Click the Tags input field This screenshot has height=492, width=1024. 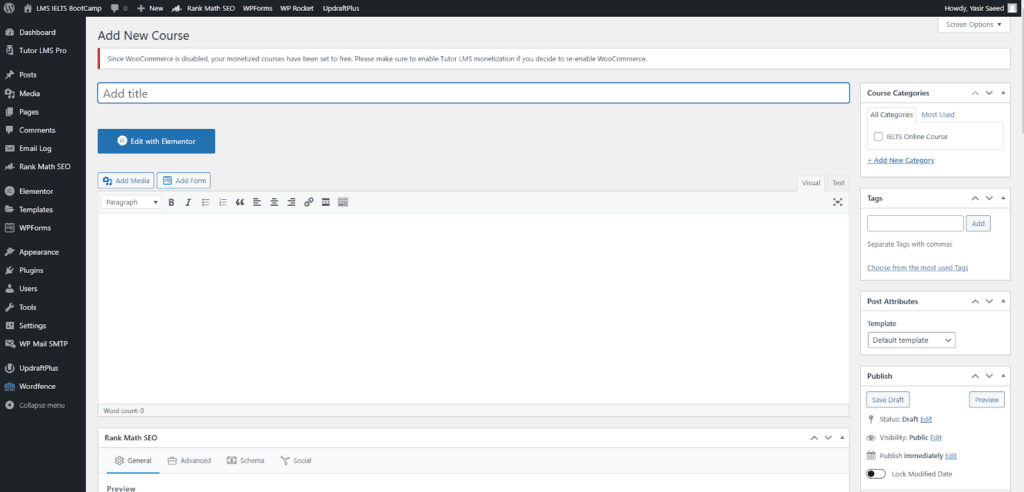tap(915, 223)
